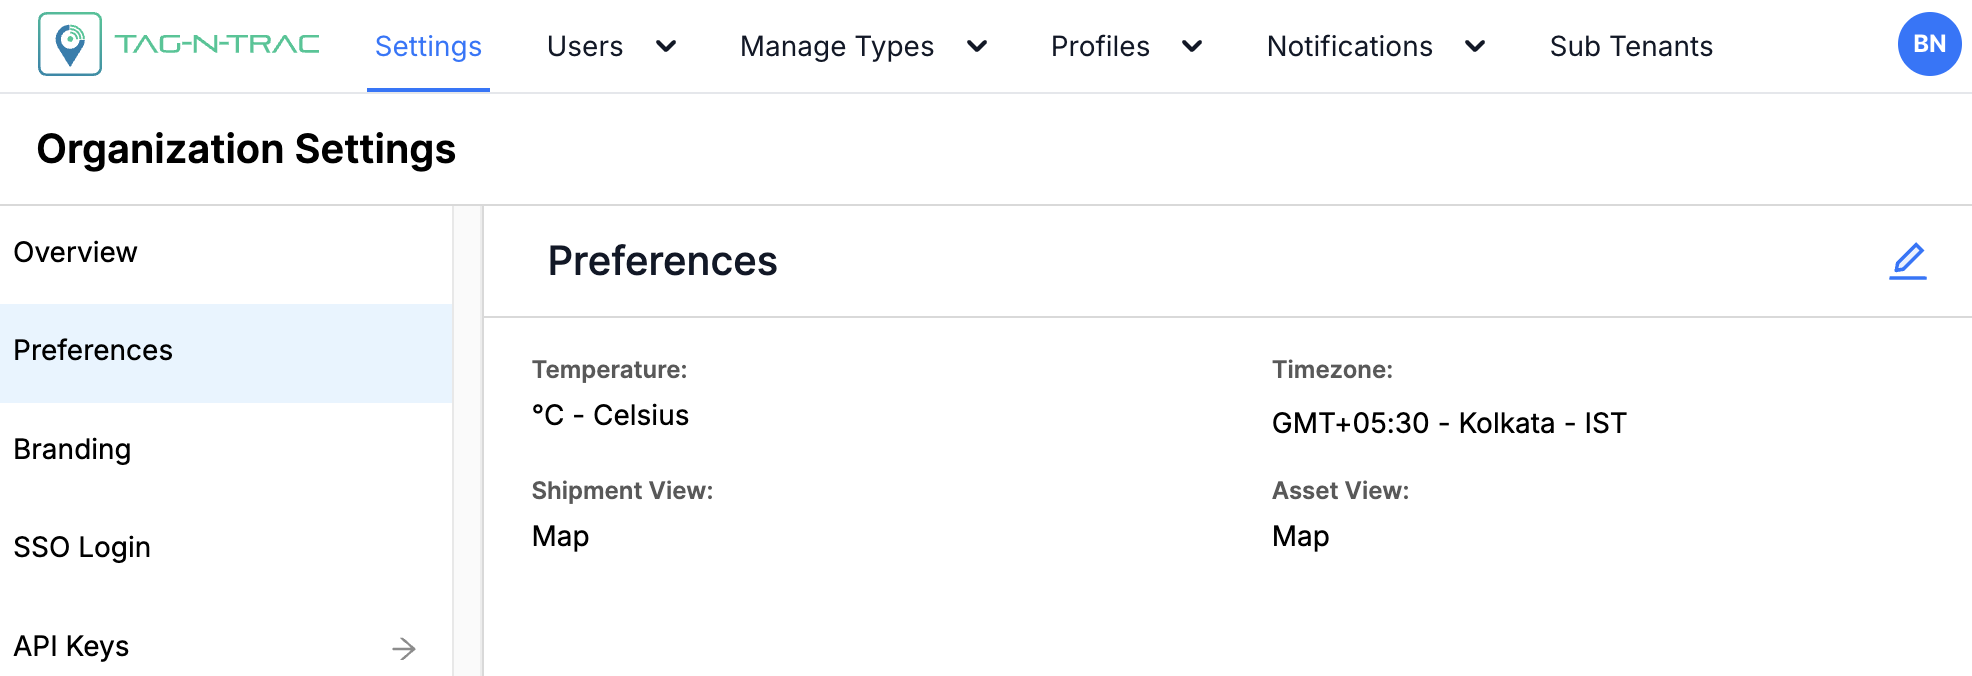Expand the Profiles dropdown chevron
1972x676 pixels.
tap(1192, 46)
